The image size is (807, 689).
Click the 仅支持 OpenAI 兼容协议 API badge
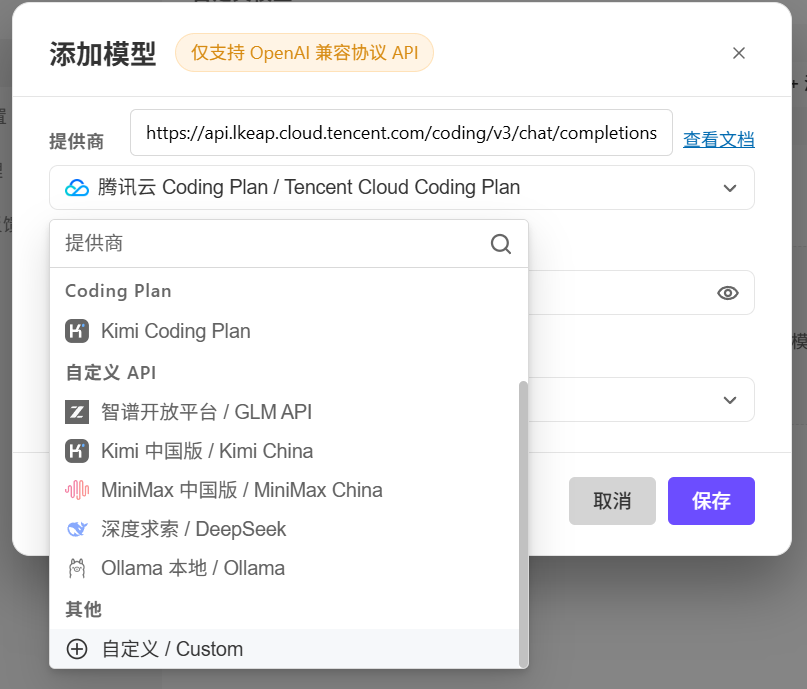coord(304,52)
